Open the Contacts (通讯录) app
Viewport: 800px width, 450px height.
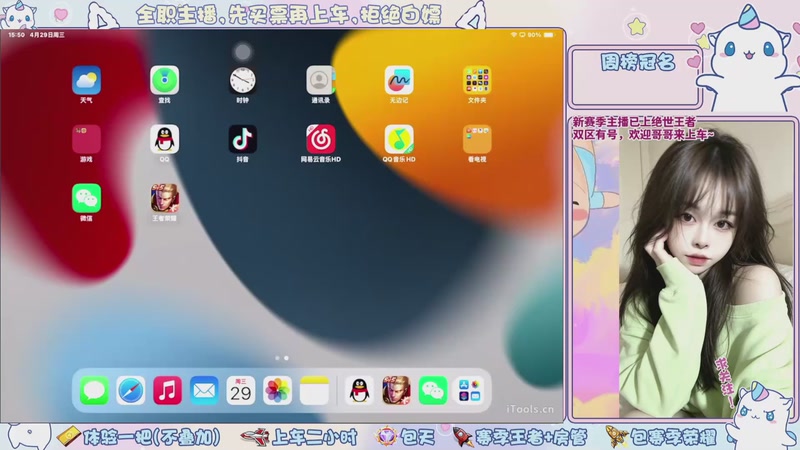320,80
